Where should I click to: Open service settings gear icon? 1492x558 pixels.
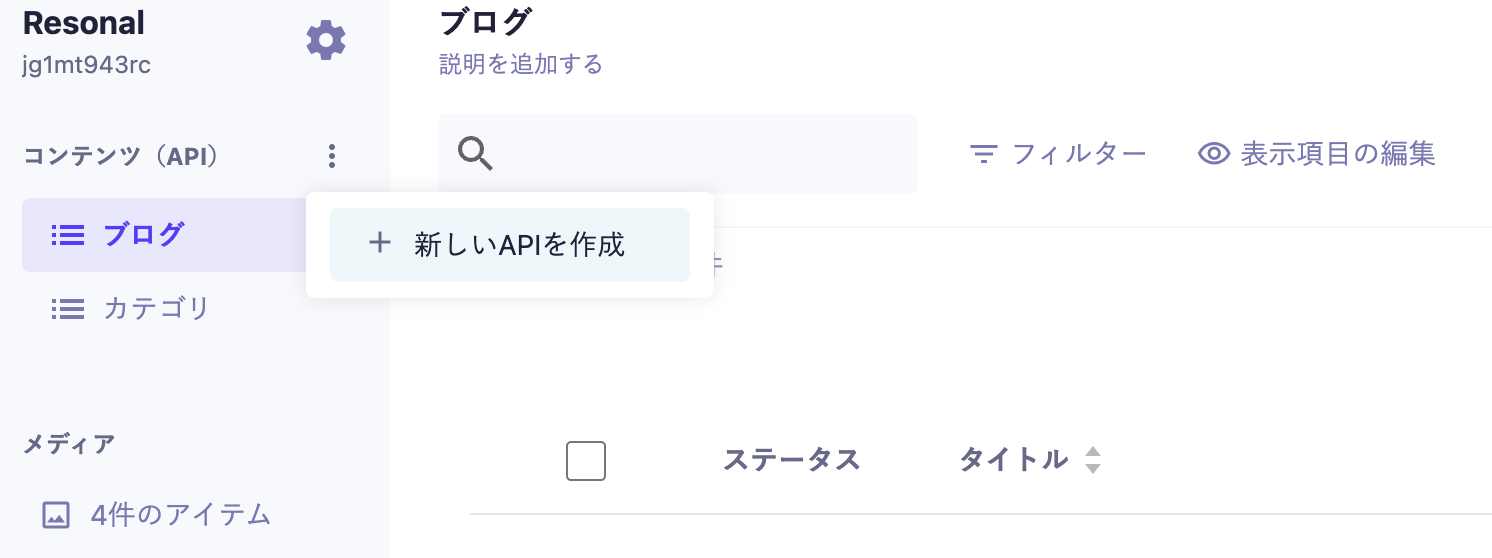coord(326,41)
